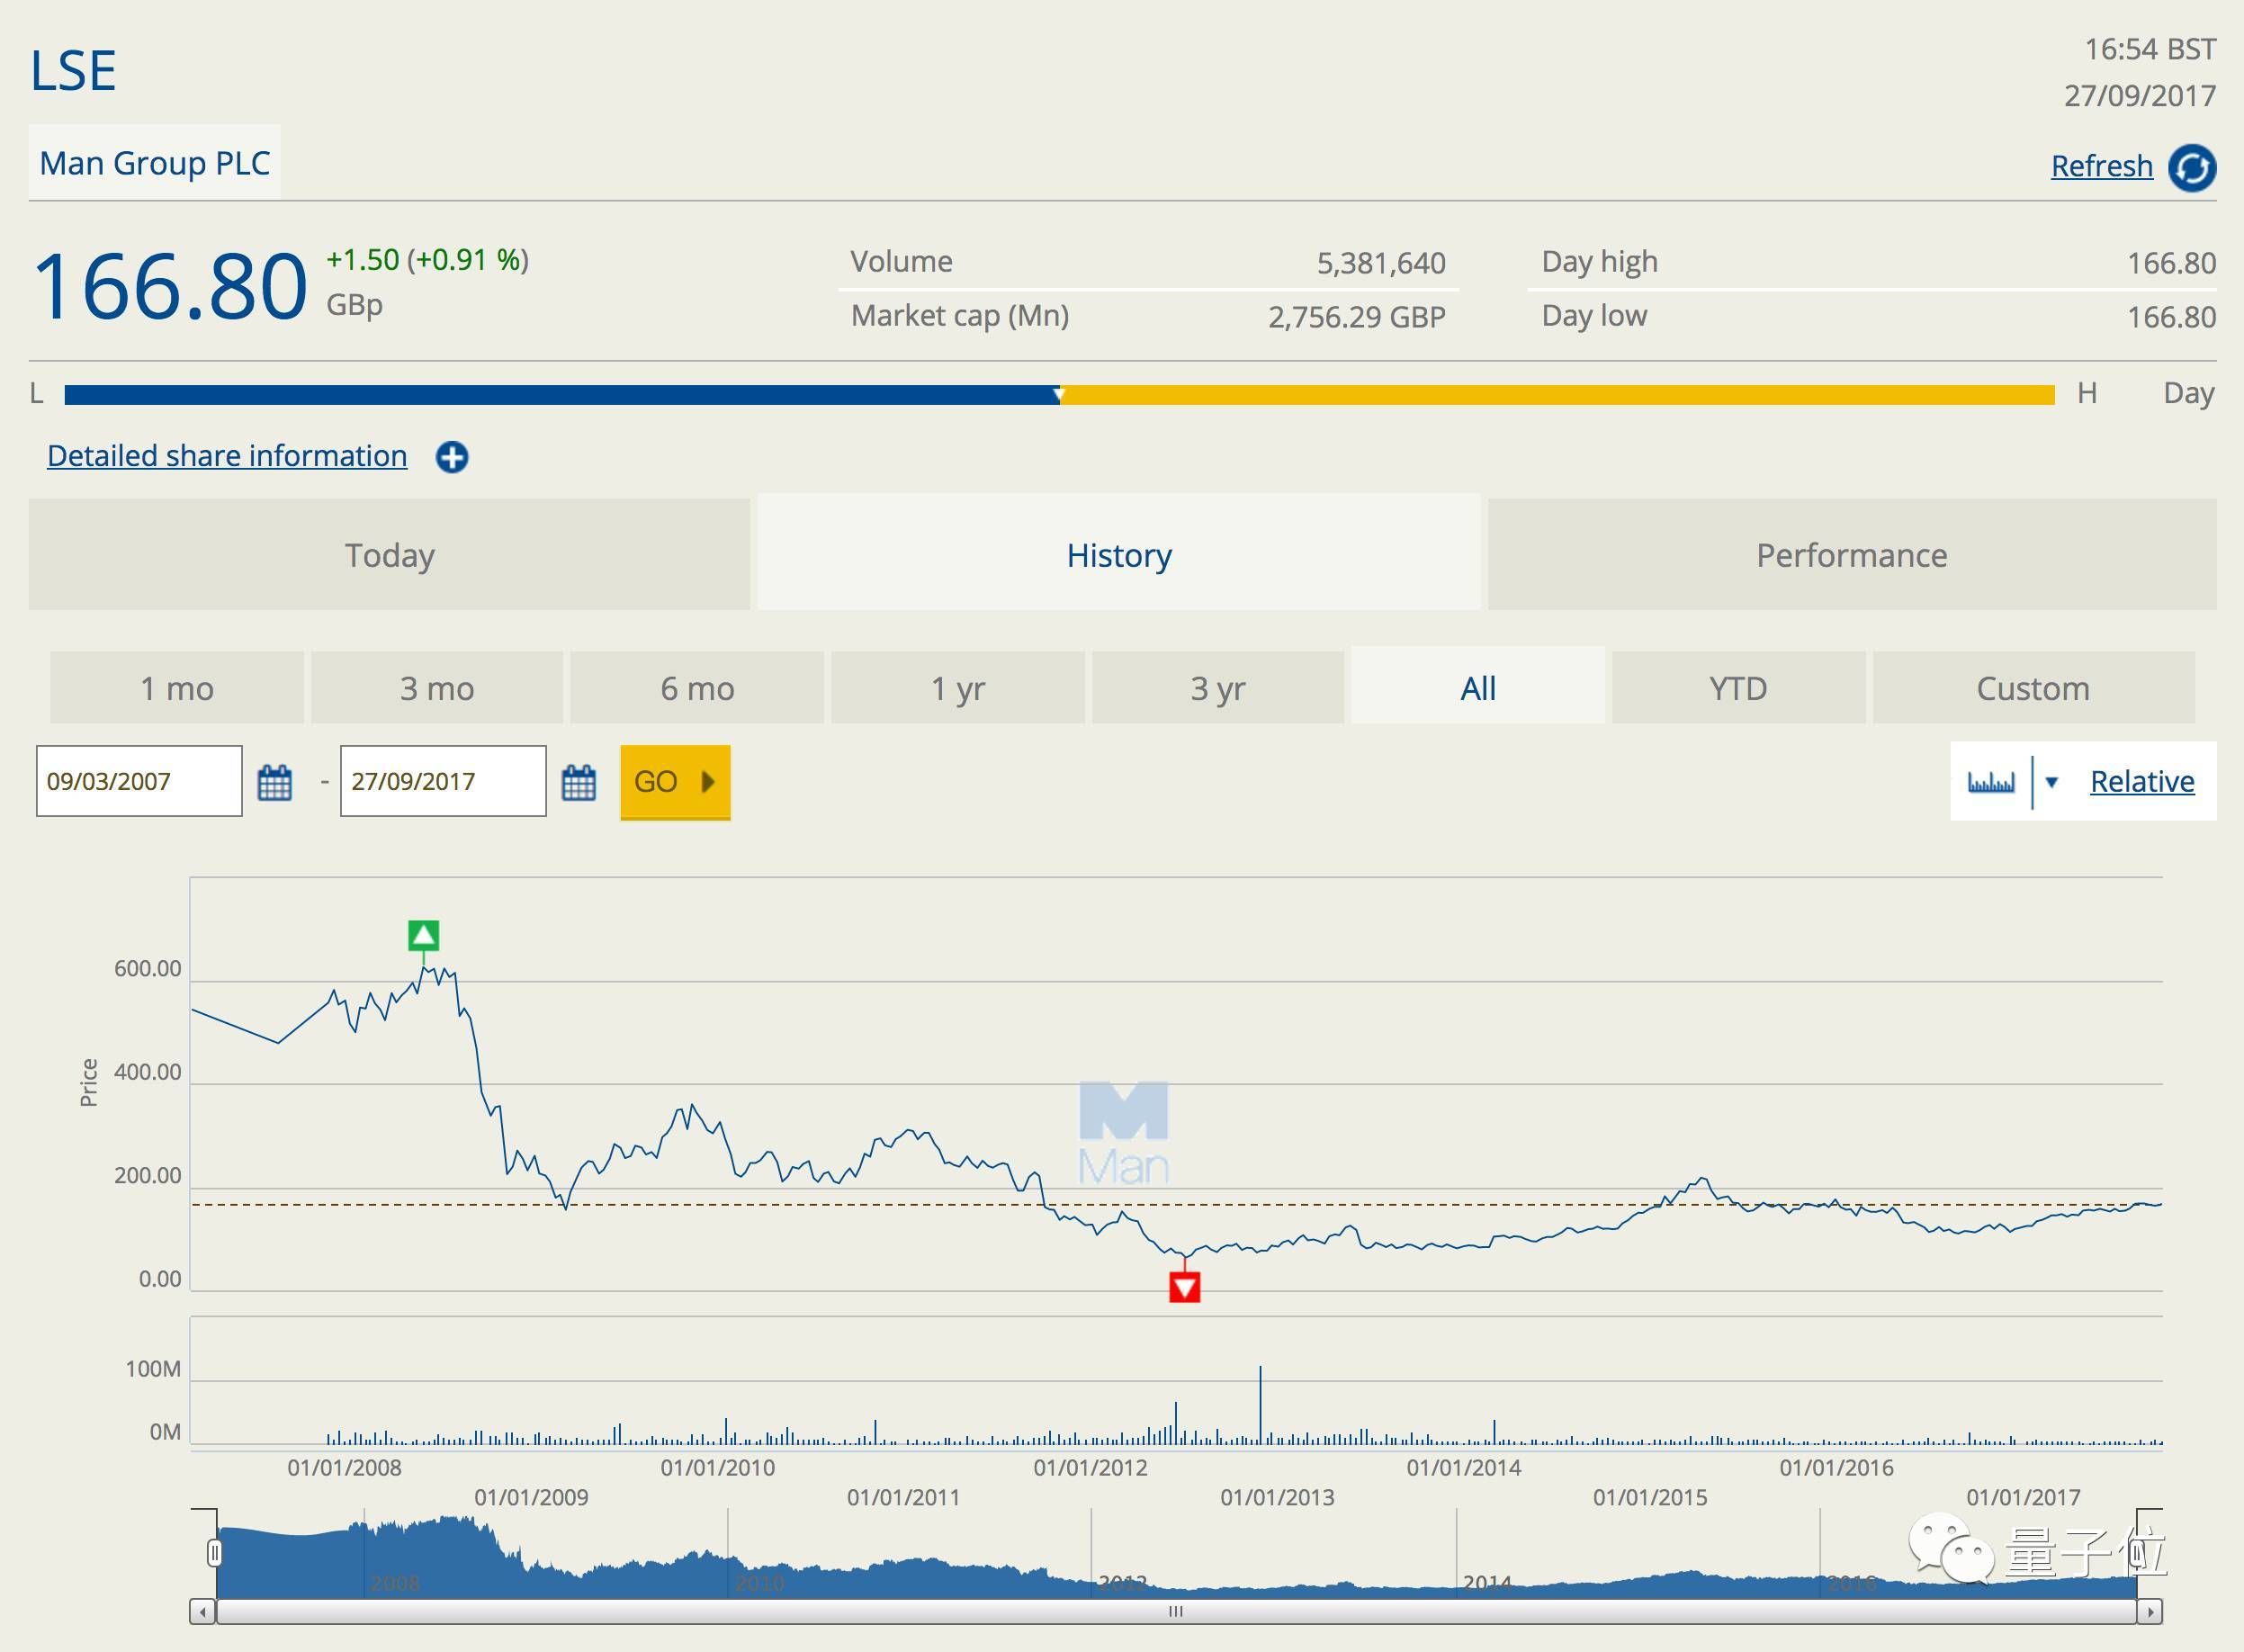Select the 1 yr range
Screen dimensions: 2244x1652
pos(958,688)
